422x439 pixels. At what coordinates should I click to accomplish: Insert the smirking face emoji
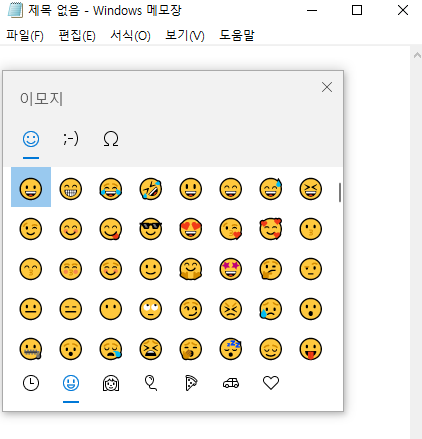pos(191,309)
